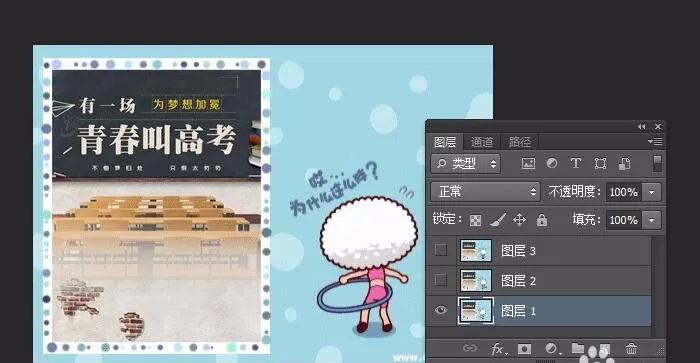Select layer name 图层 3

pyautogui.click(x=518, y=251)
